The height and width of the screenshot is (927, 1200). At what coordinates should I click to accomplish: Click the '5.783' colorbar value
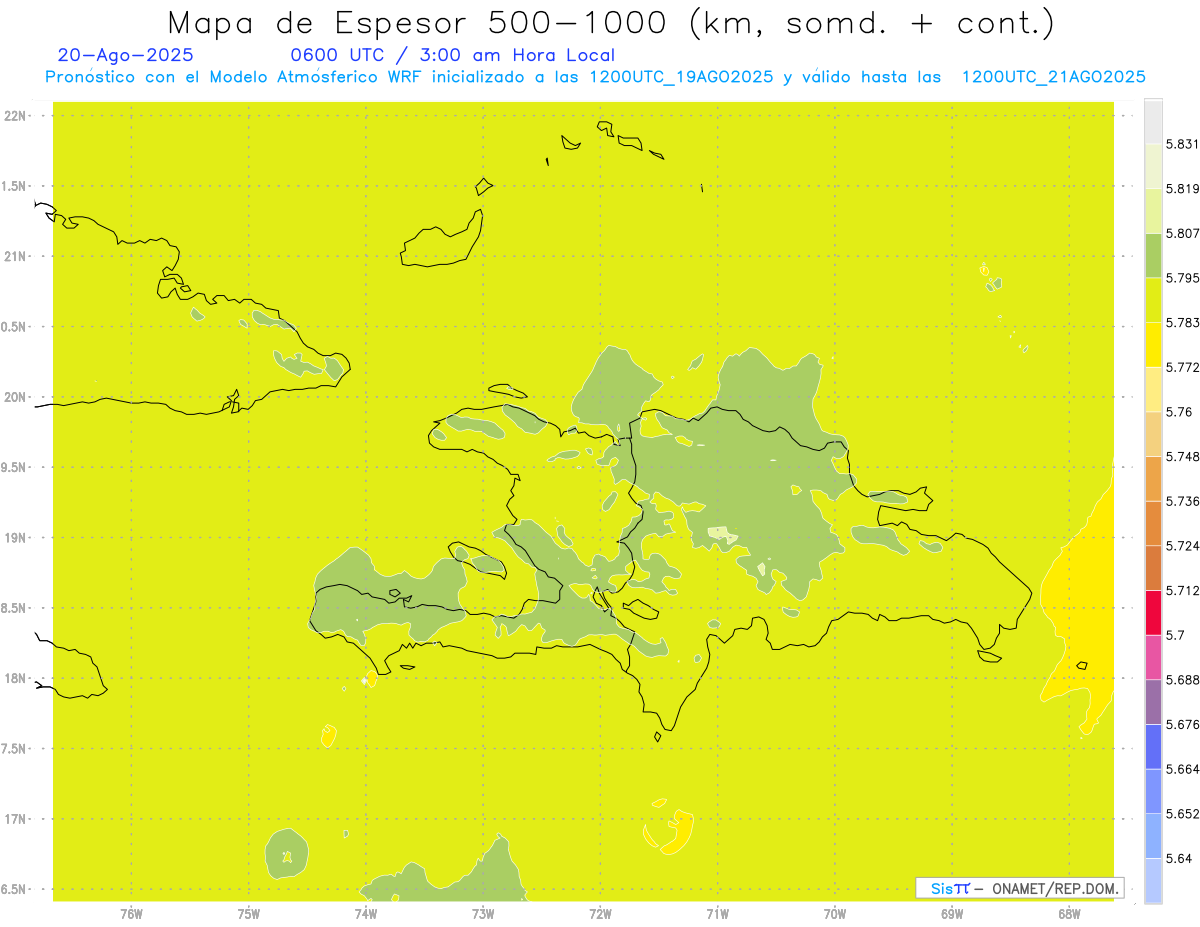point(1182,322)
